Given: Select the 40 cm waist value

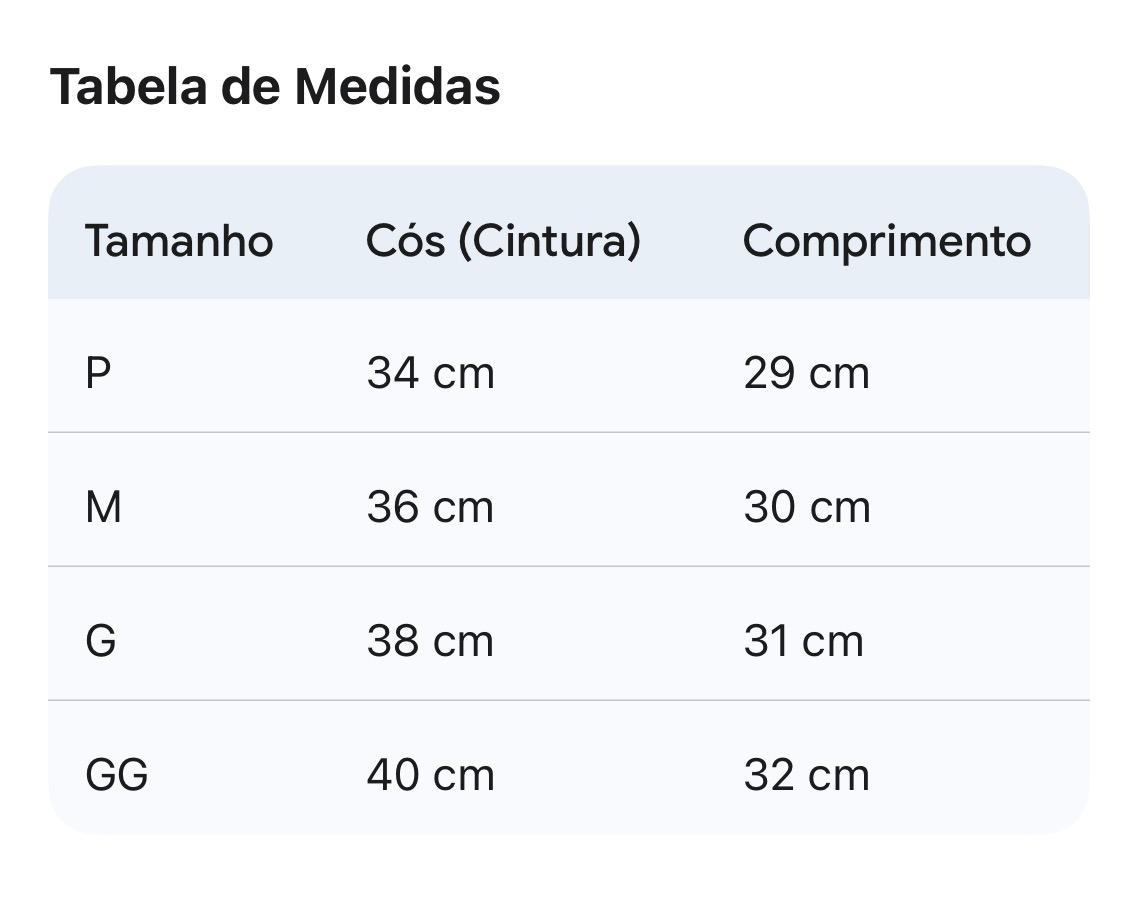Looking at the screenshot, I should (430, 775).
